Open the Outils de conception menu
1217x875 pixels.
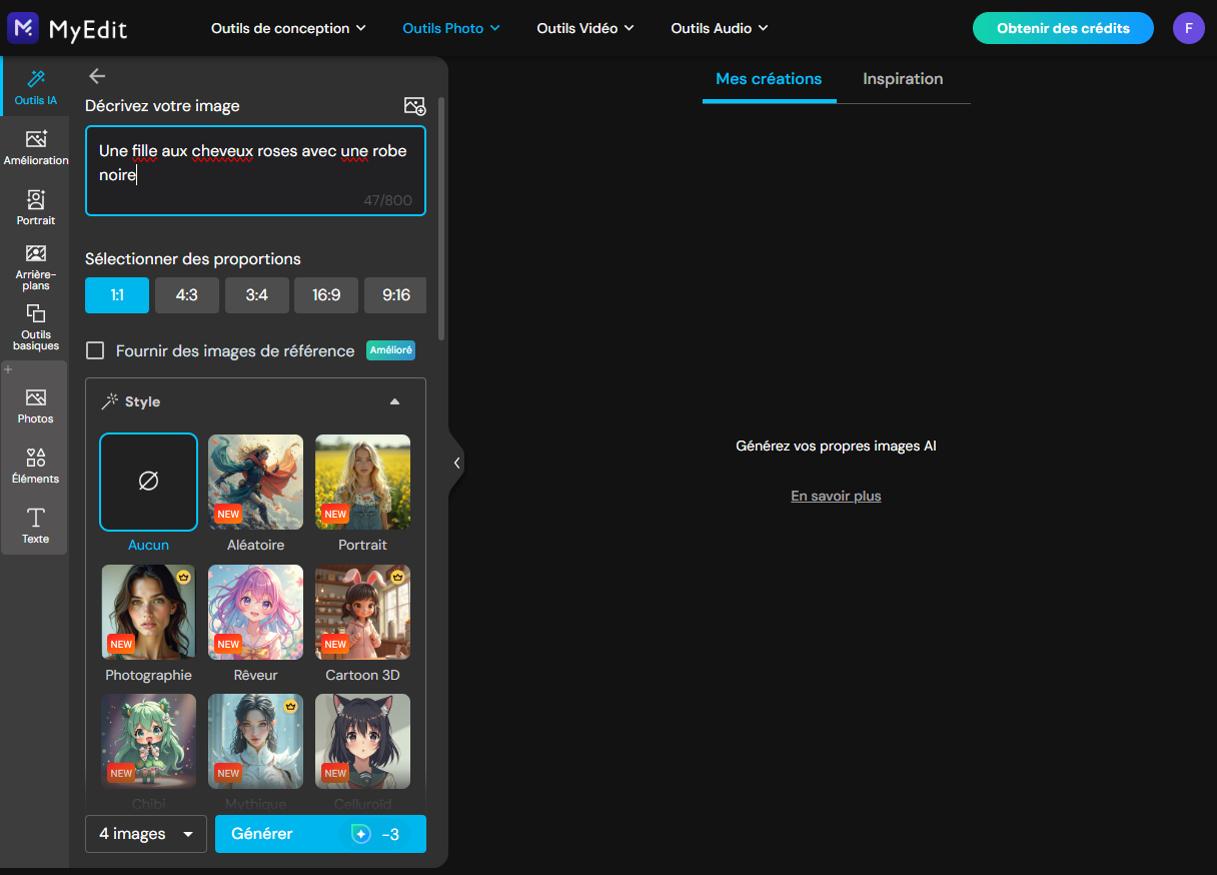pyautogui.click(x=288, y=28)
